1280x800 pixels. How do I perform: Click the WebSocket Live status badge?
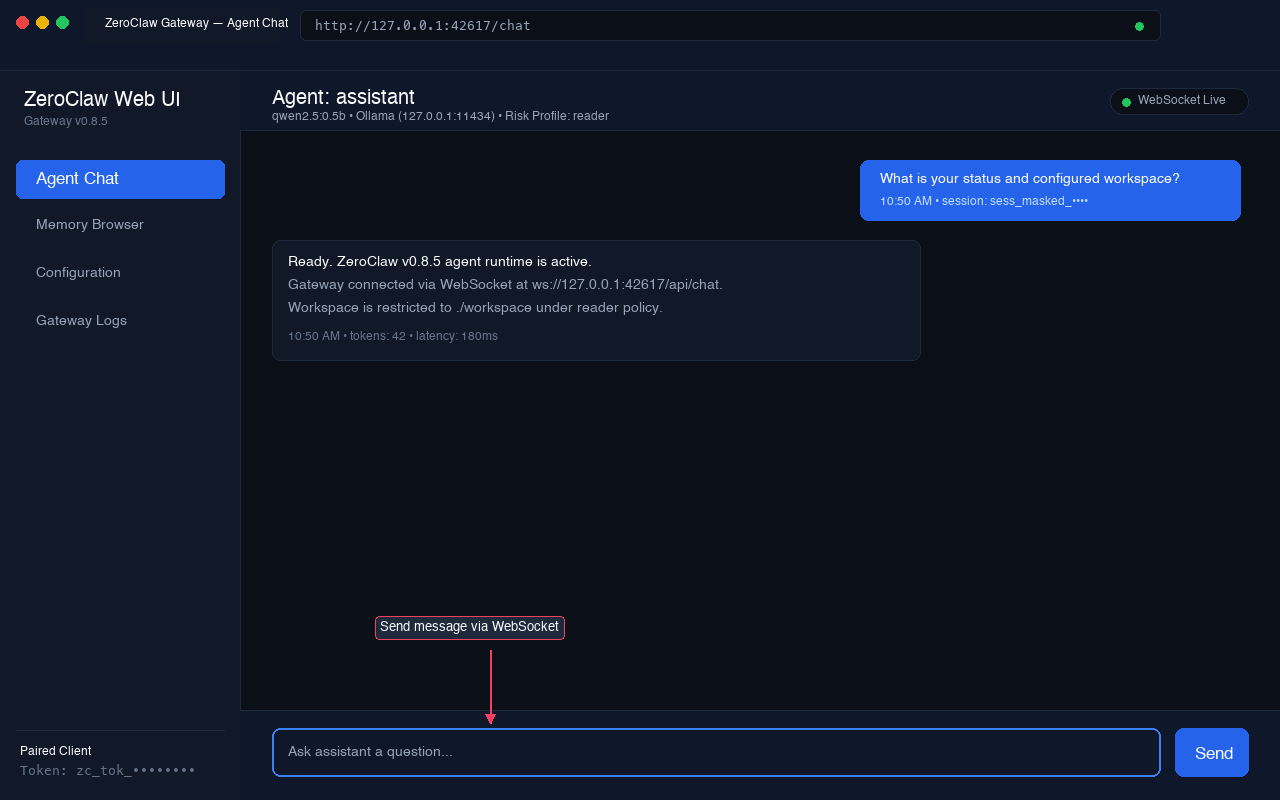pos(1179,101)
